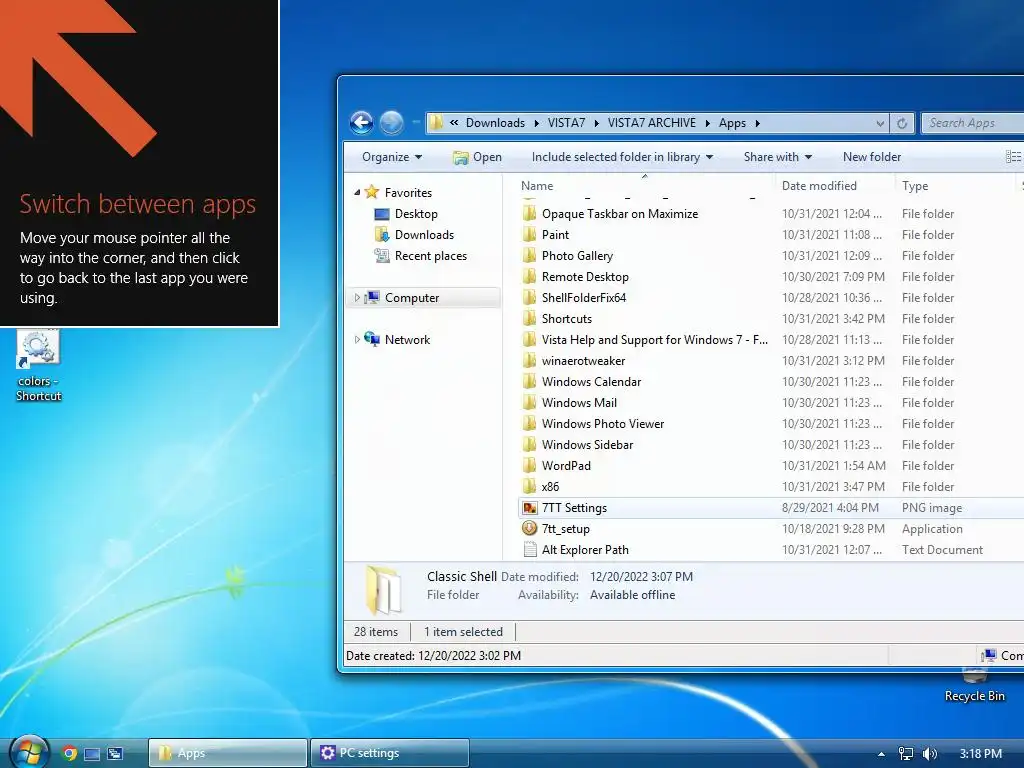Click the Apps breadcrumb segment
The image size is (1024, 768).
coord(732,123)
